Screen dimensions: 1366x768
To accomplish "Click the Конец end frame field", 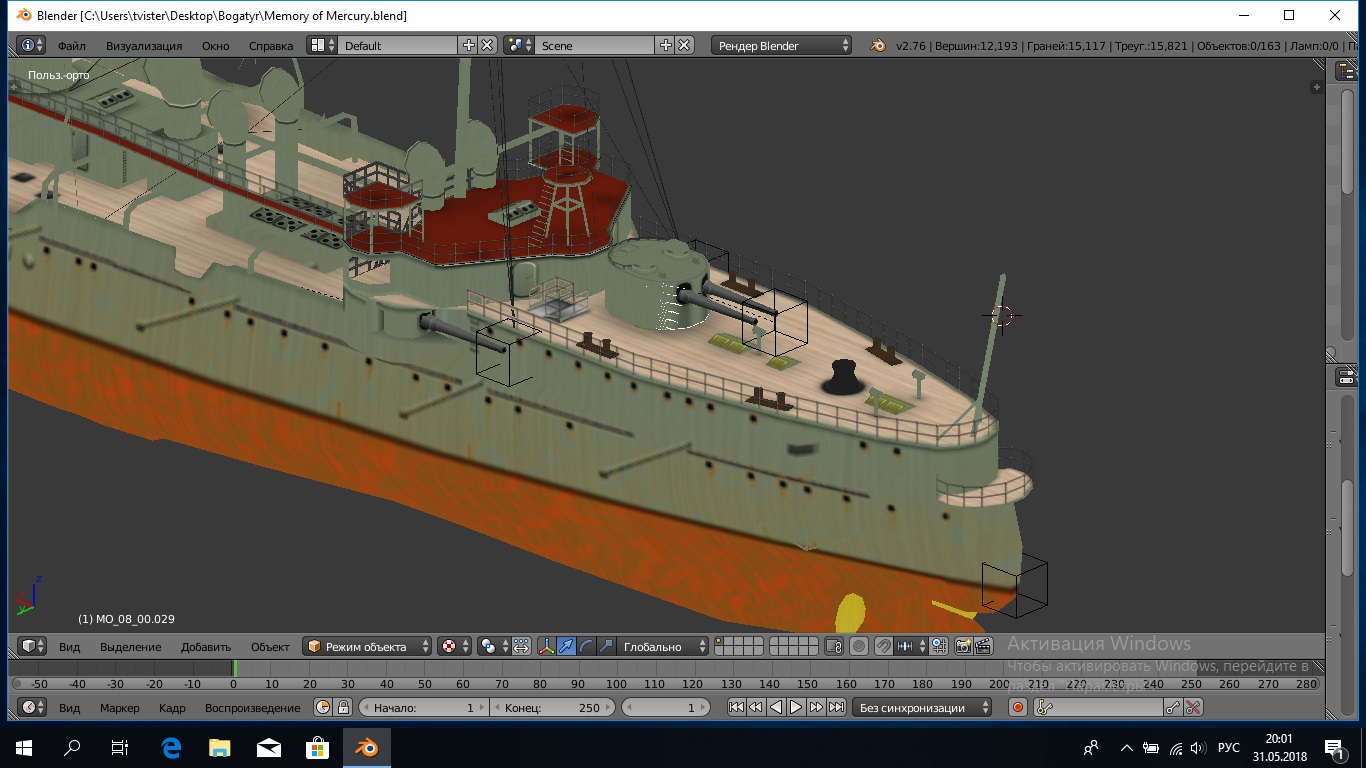I will tap(552, 707).
